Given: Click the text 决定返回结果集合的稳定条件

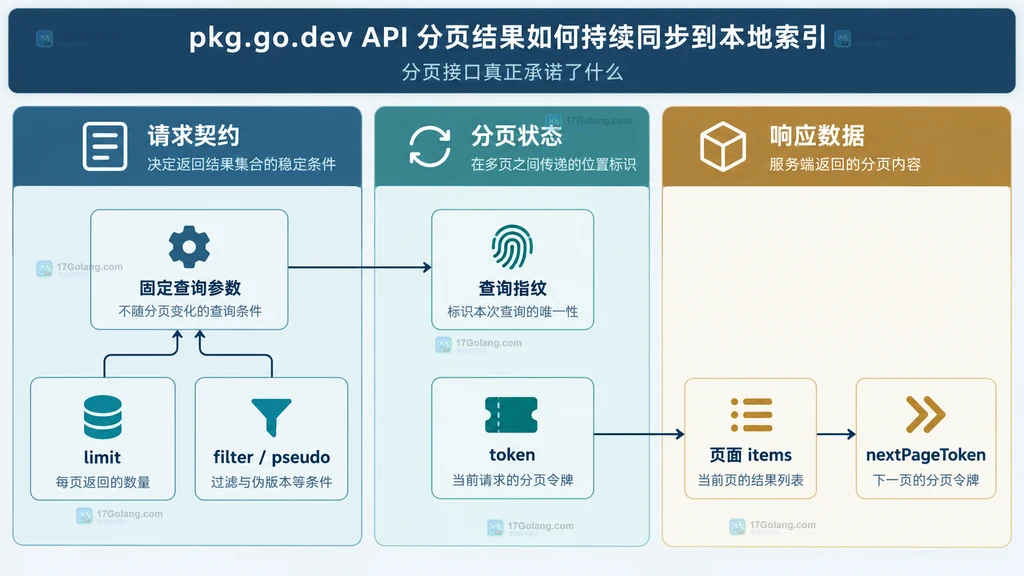Looking at the screenshot, I should (242, 164).
